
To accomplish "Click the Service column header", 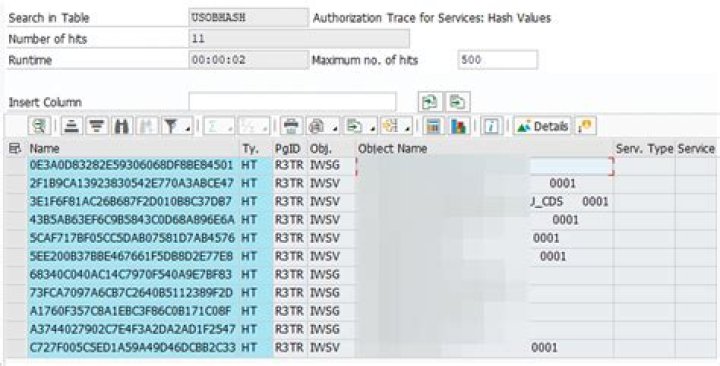I will pos(696,148).
